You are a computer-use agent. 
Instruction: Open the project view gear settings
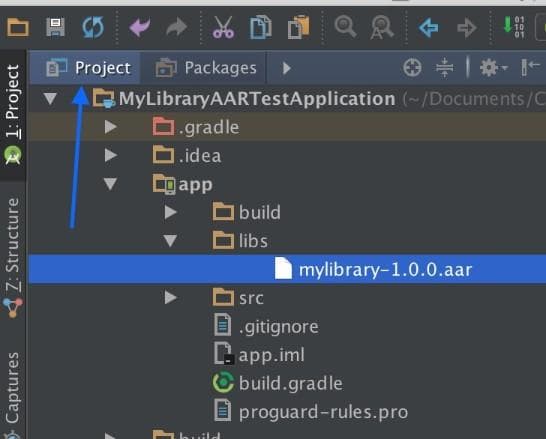[x=493, y=67]
